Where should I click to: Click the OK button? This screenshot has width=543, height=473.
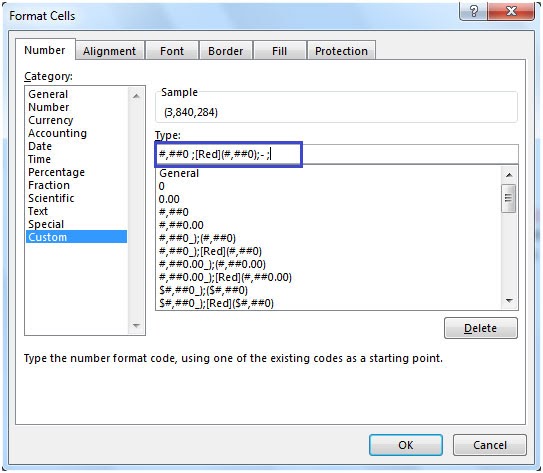406,445
